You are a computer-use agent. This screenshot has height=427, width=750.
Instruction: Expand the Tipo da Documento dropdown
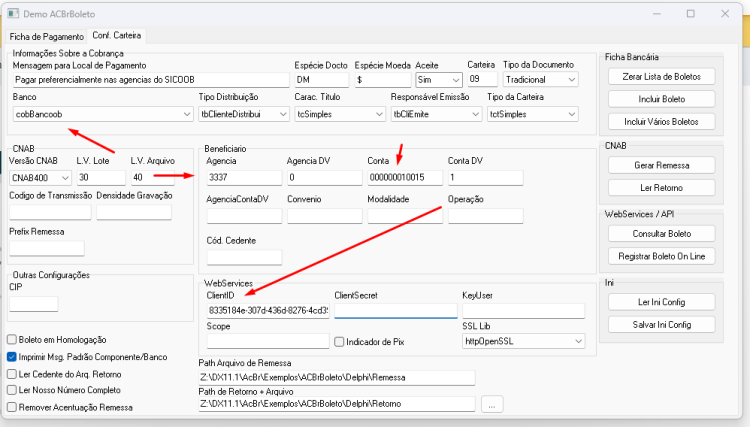540,80
